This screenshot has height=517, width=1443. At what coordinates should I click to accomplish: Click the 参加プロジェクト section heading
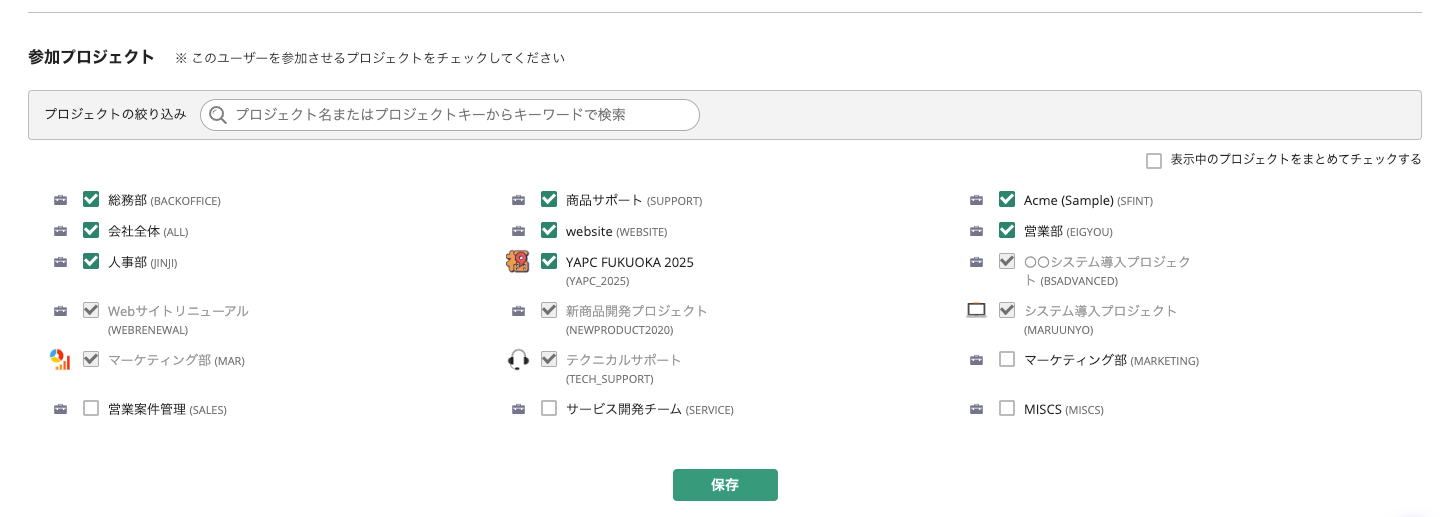91,57
